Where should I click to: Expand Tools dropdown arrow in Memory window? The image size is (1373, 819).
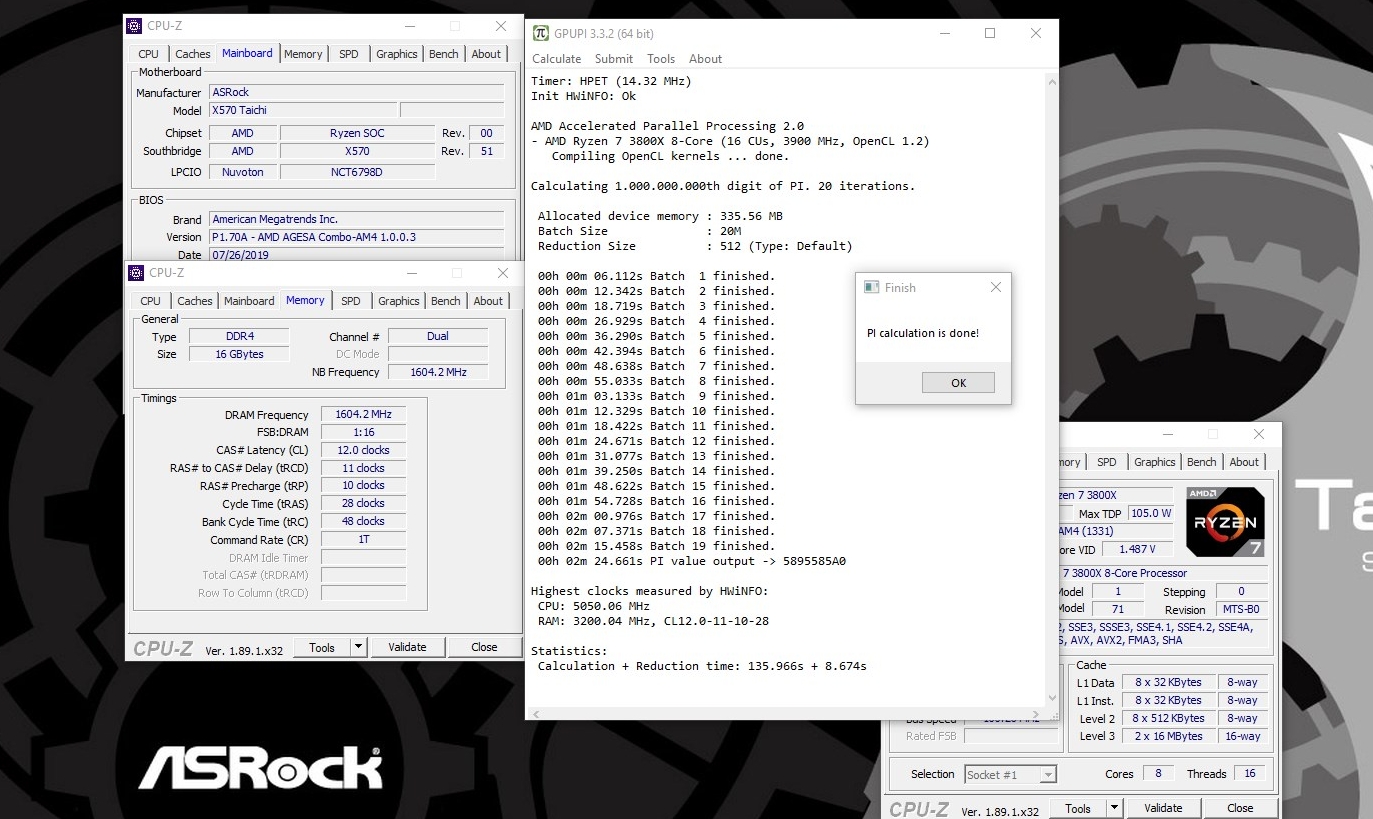coord(358,647)
